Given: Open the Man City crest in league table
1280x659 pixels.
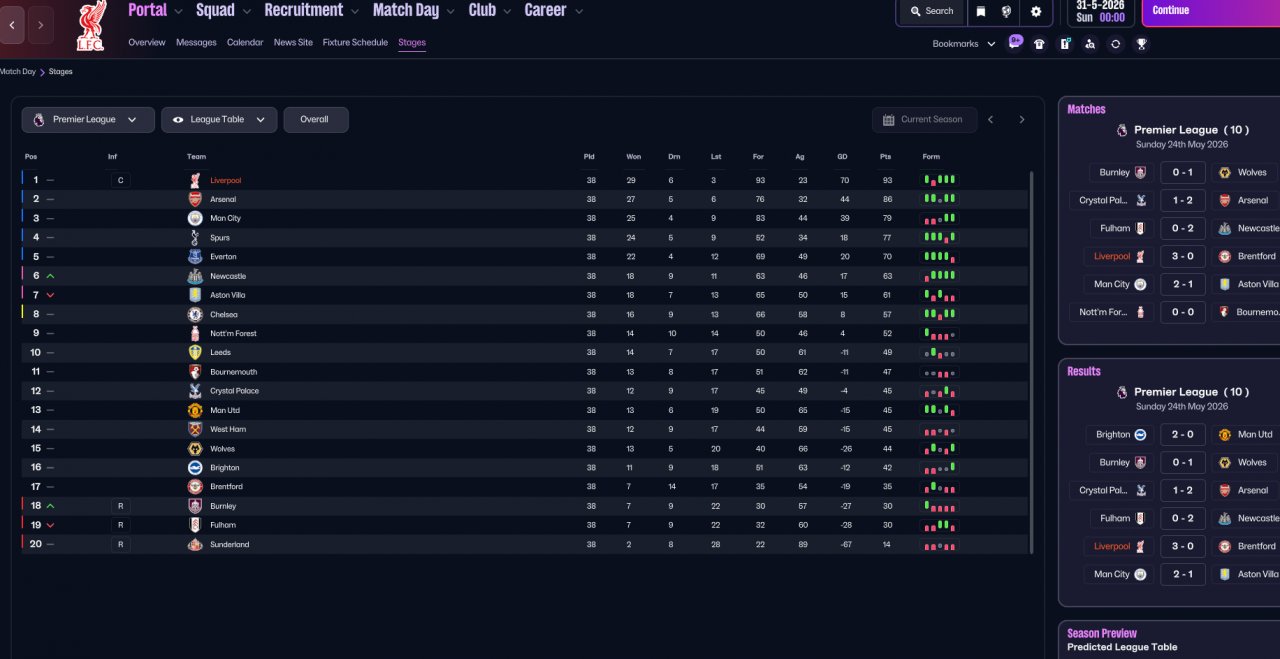Looking at the screenshot, I should click(195, 218).
